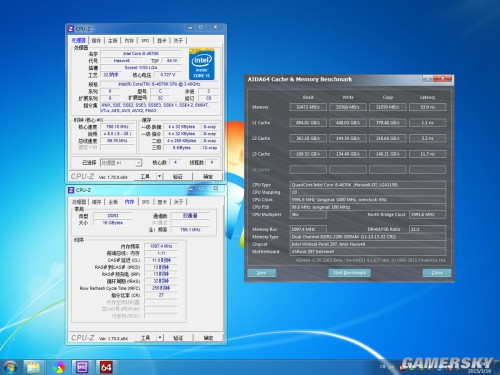Open the Tools dropdown arrow in top CPU-Z window

click(159, 176)
